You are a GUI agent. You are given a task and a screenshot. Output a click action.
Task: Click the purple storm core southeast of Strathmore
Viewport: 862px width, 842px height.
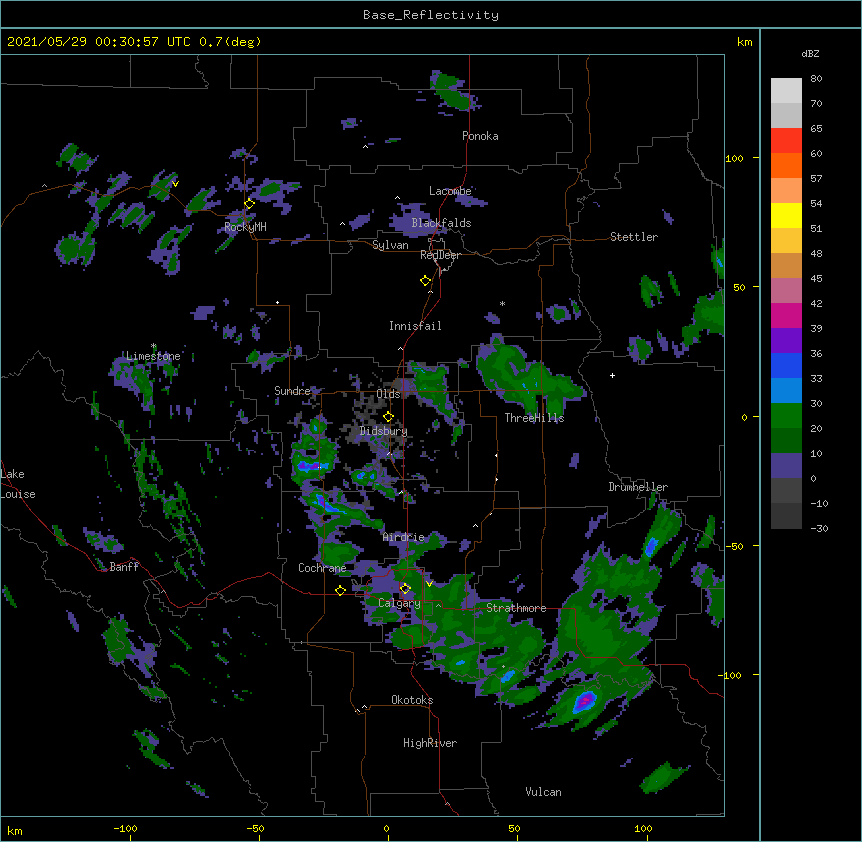click(x=585, y=701)
